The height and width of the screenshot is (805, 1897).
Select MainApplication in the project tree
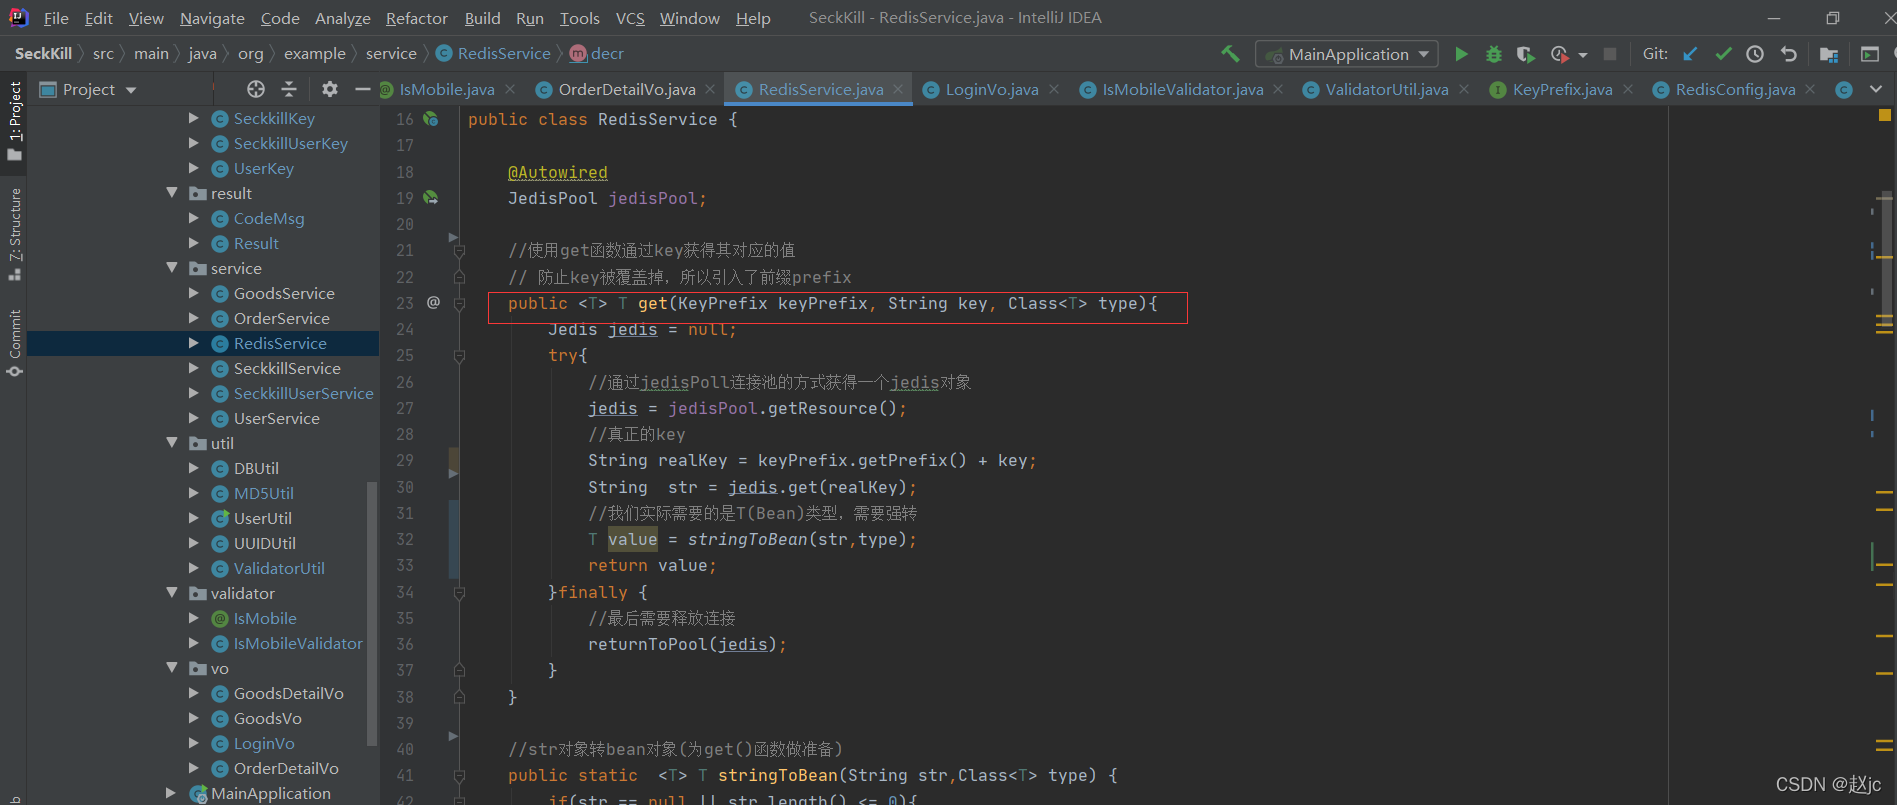click(270, 793)
